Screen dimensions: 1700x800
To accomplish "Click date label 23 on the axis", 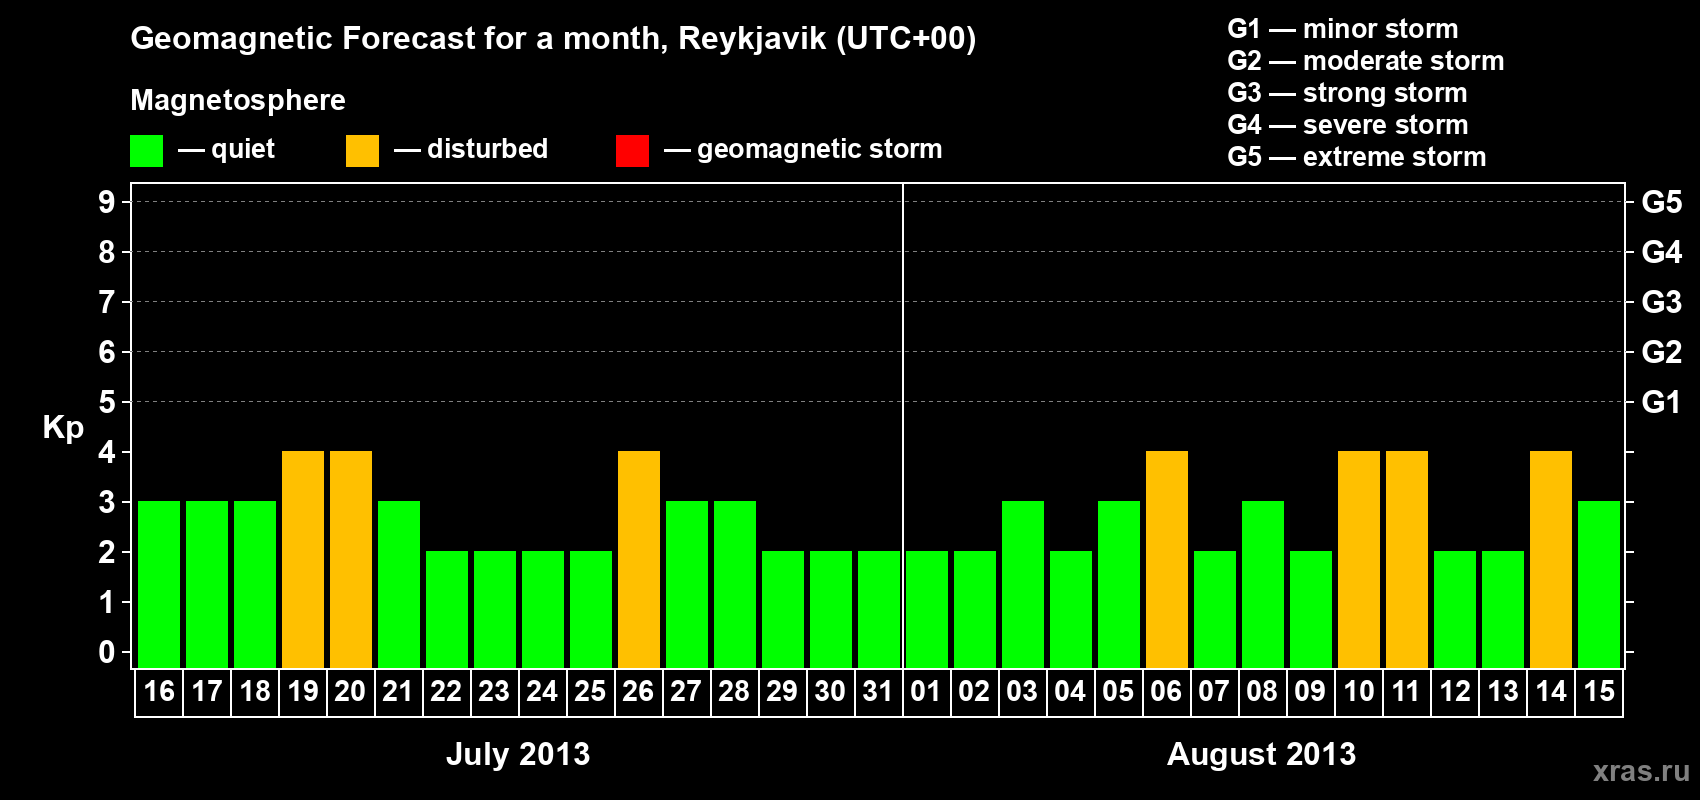I will coord(495,691).
